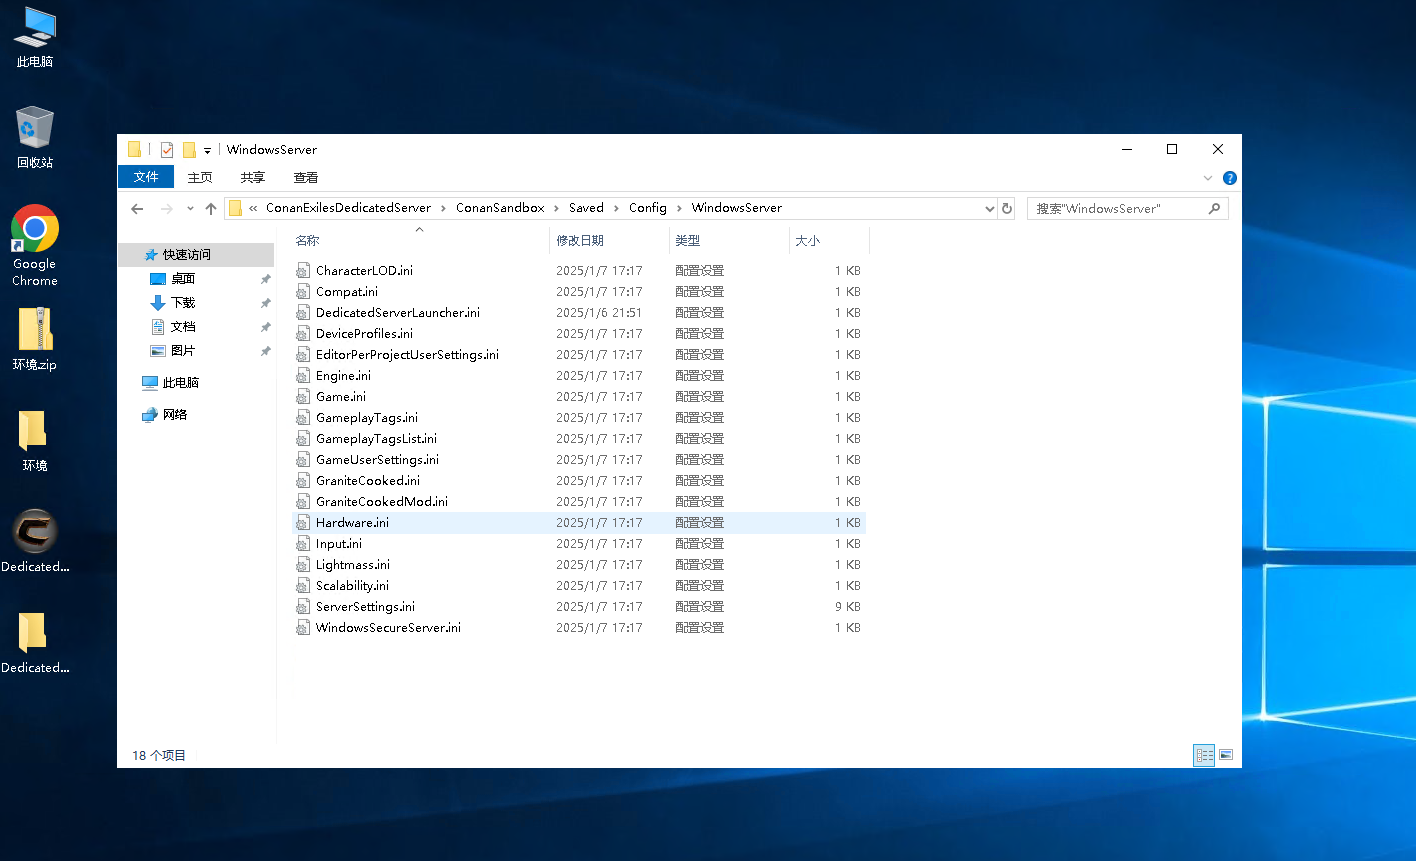Select the ServerSettings.ini file
Viewport: 1416px width, 861px height.
pyautogui.click(x=365, y=607)
